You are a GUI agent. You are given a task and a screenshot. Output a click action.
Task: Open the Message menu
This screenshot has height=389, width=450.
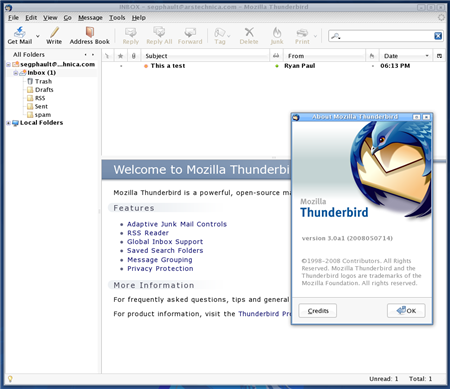[x=90, y=18]
